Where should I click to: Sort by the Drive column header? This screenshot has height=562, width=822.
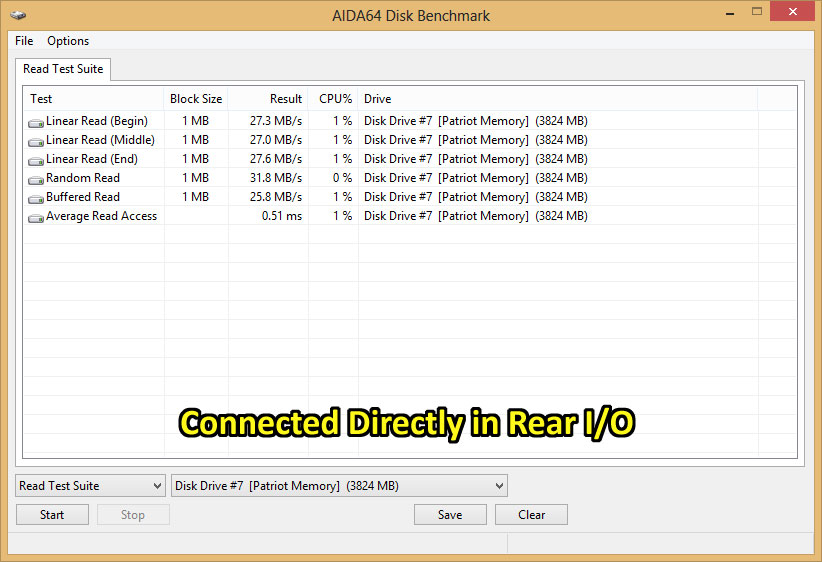tap(558, 99)
